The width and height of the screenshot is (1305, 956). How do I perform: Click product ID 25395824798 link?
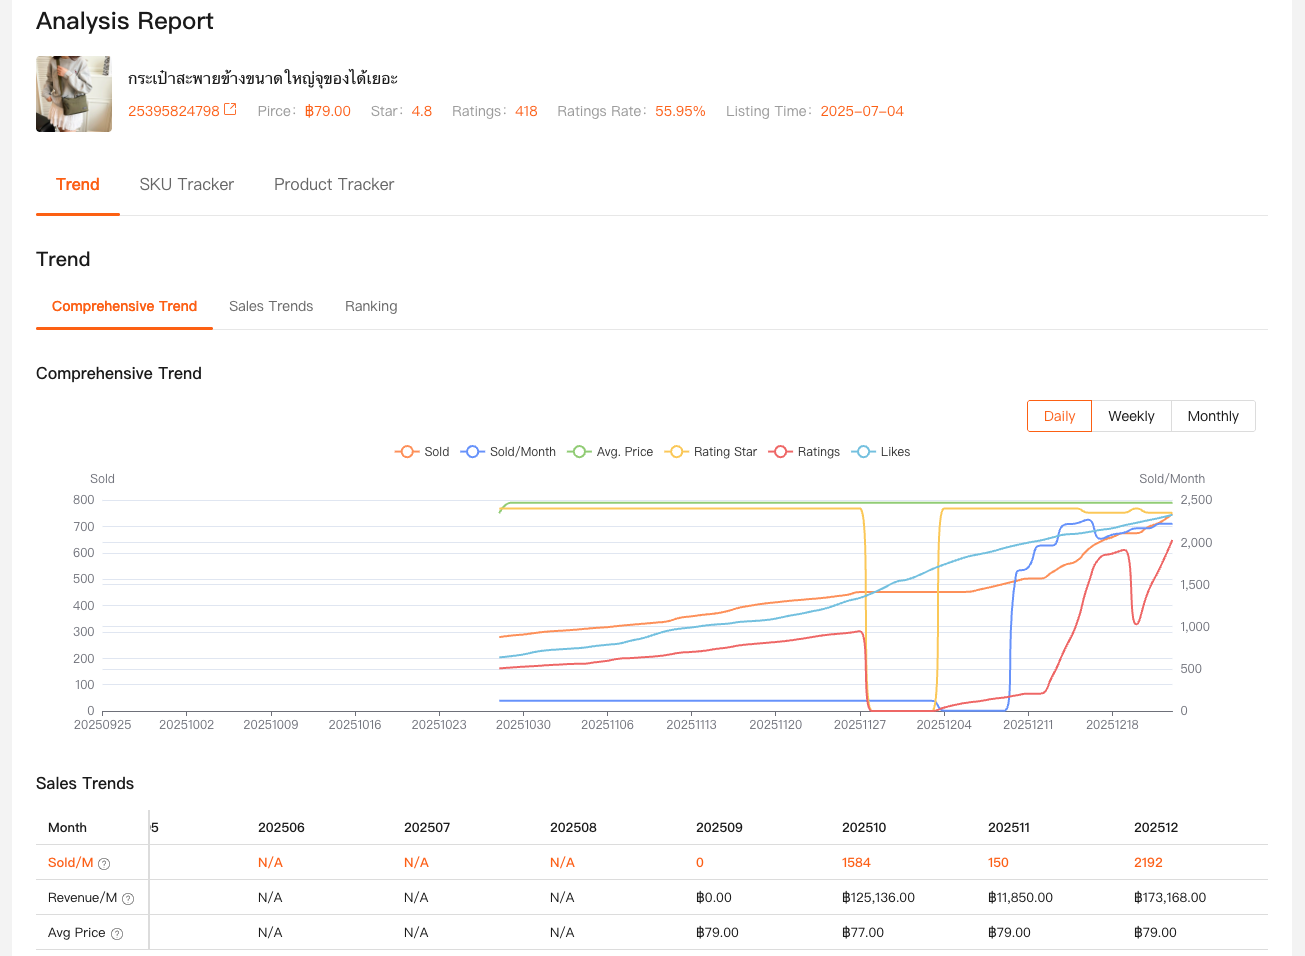click(x=173, y=111)
